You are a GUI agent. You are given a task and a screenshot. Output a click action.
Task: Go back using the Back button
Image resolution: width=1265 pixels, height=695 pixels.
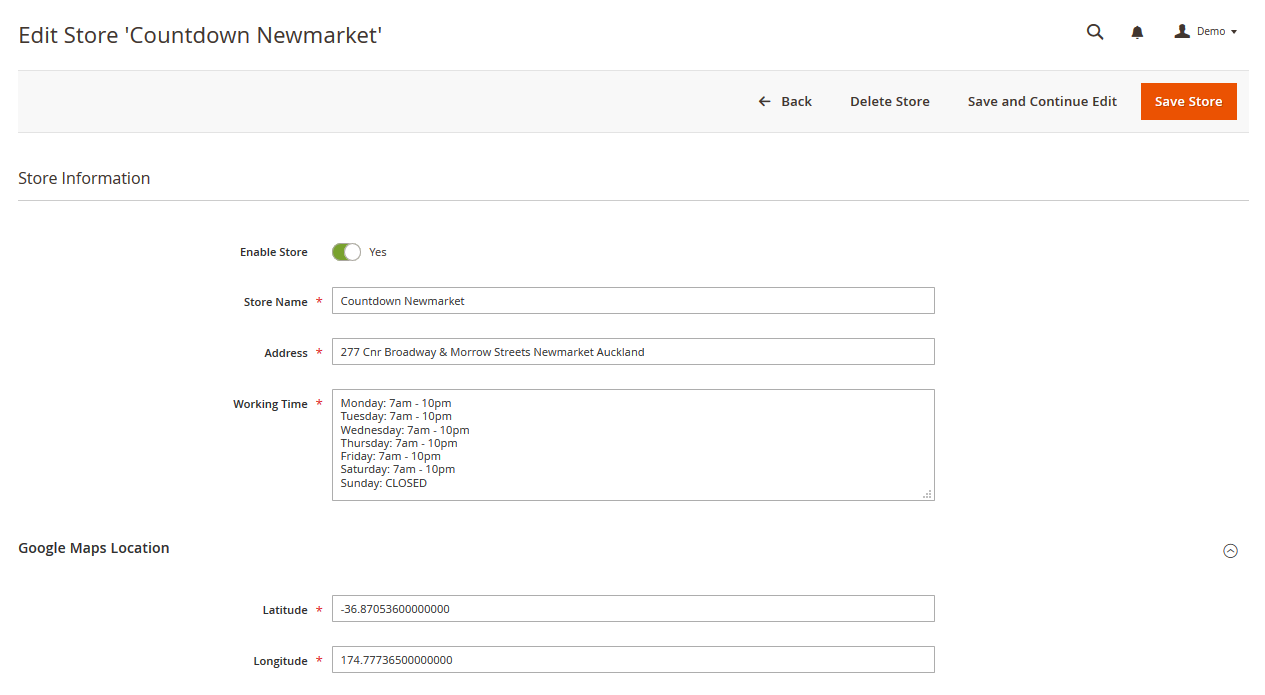point(785,101)
